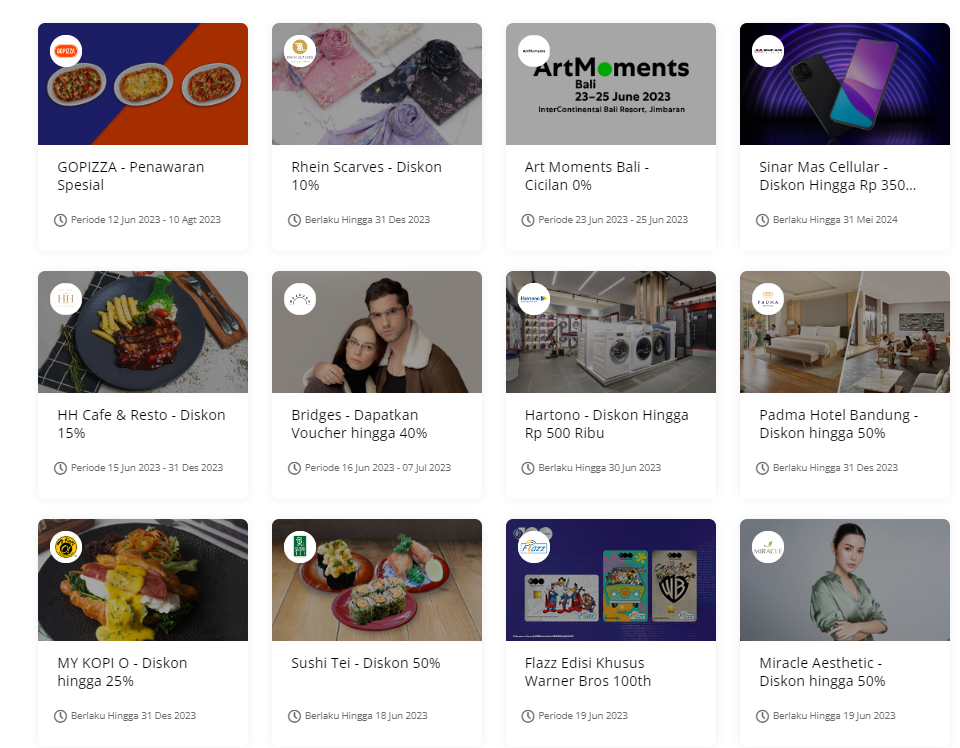The image size is (960, 748).
Task: Click the MY KOPI O logo
Action: [66, 547]
